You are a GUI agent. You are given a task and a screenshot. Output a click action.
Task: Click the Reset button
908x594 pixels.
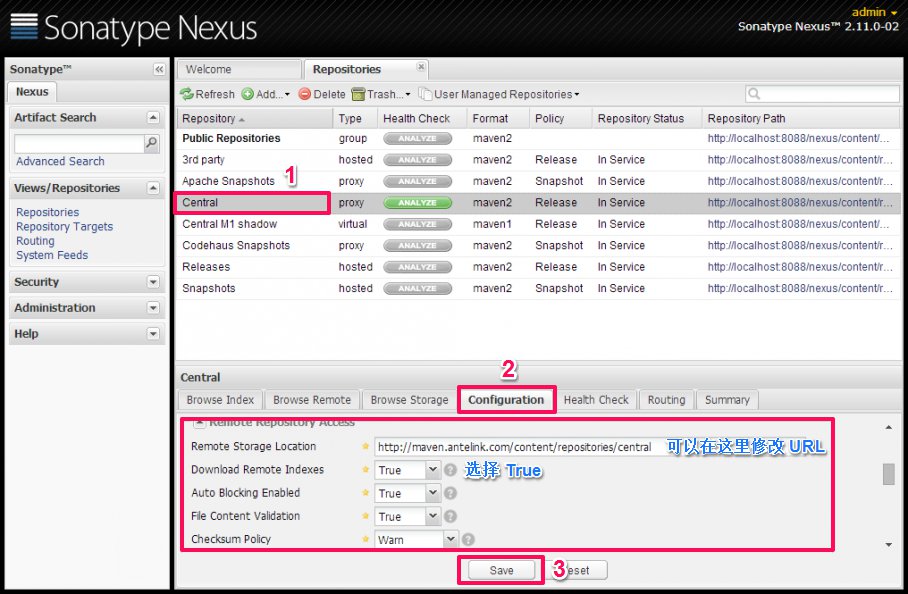(x=577, y=570)
